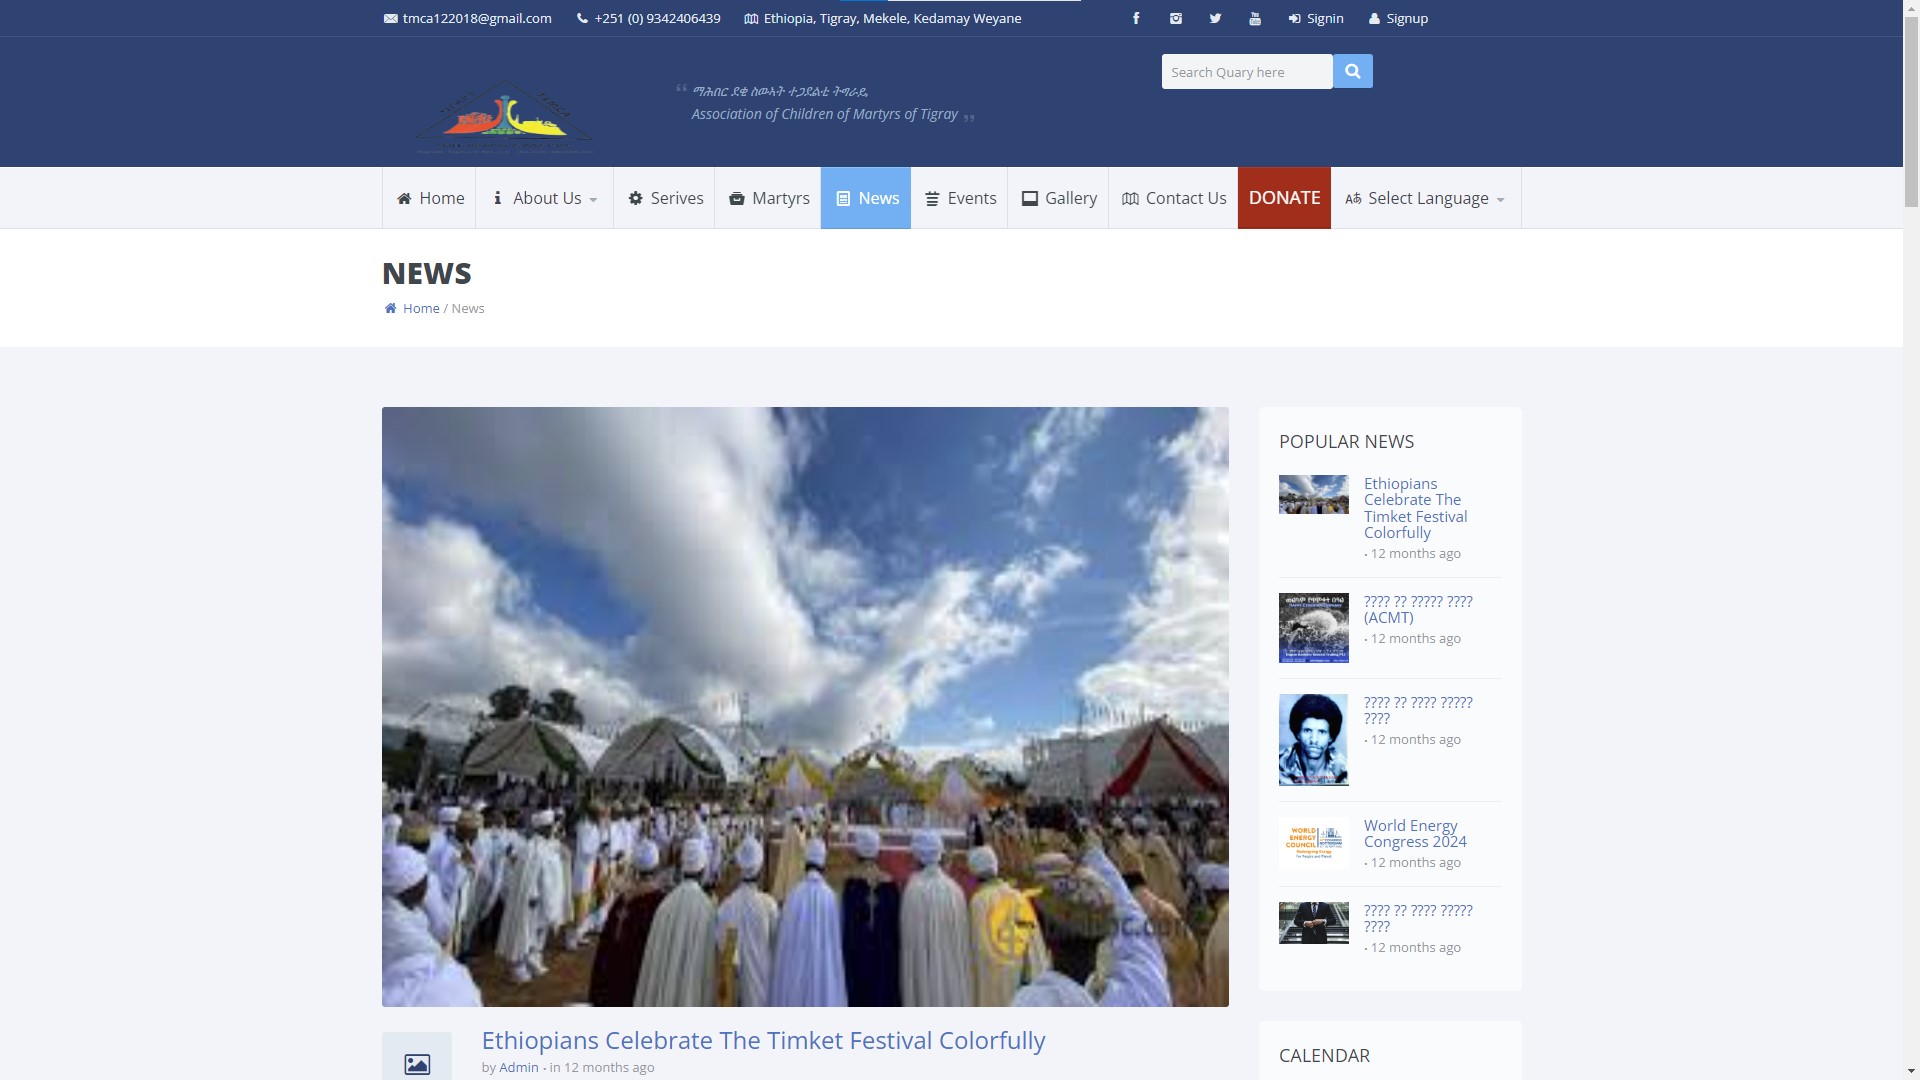Go to the Gallery menu item

click(x=1058, y=198)
